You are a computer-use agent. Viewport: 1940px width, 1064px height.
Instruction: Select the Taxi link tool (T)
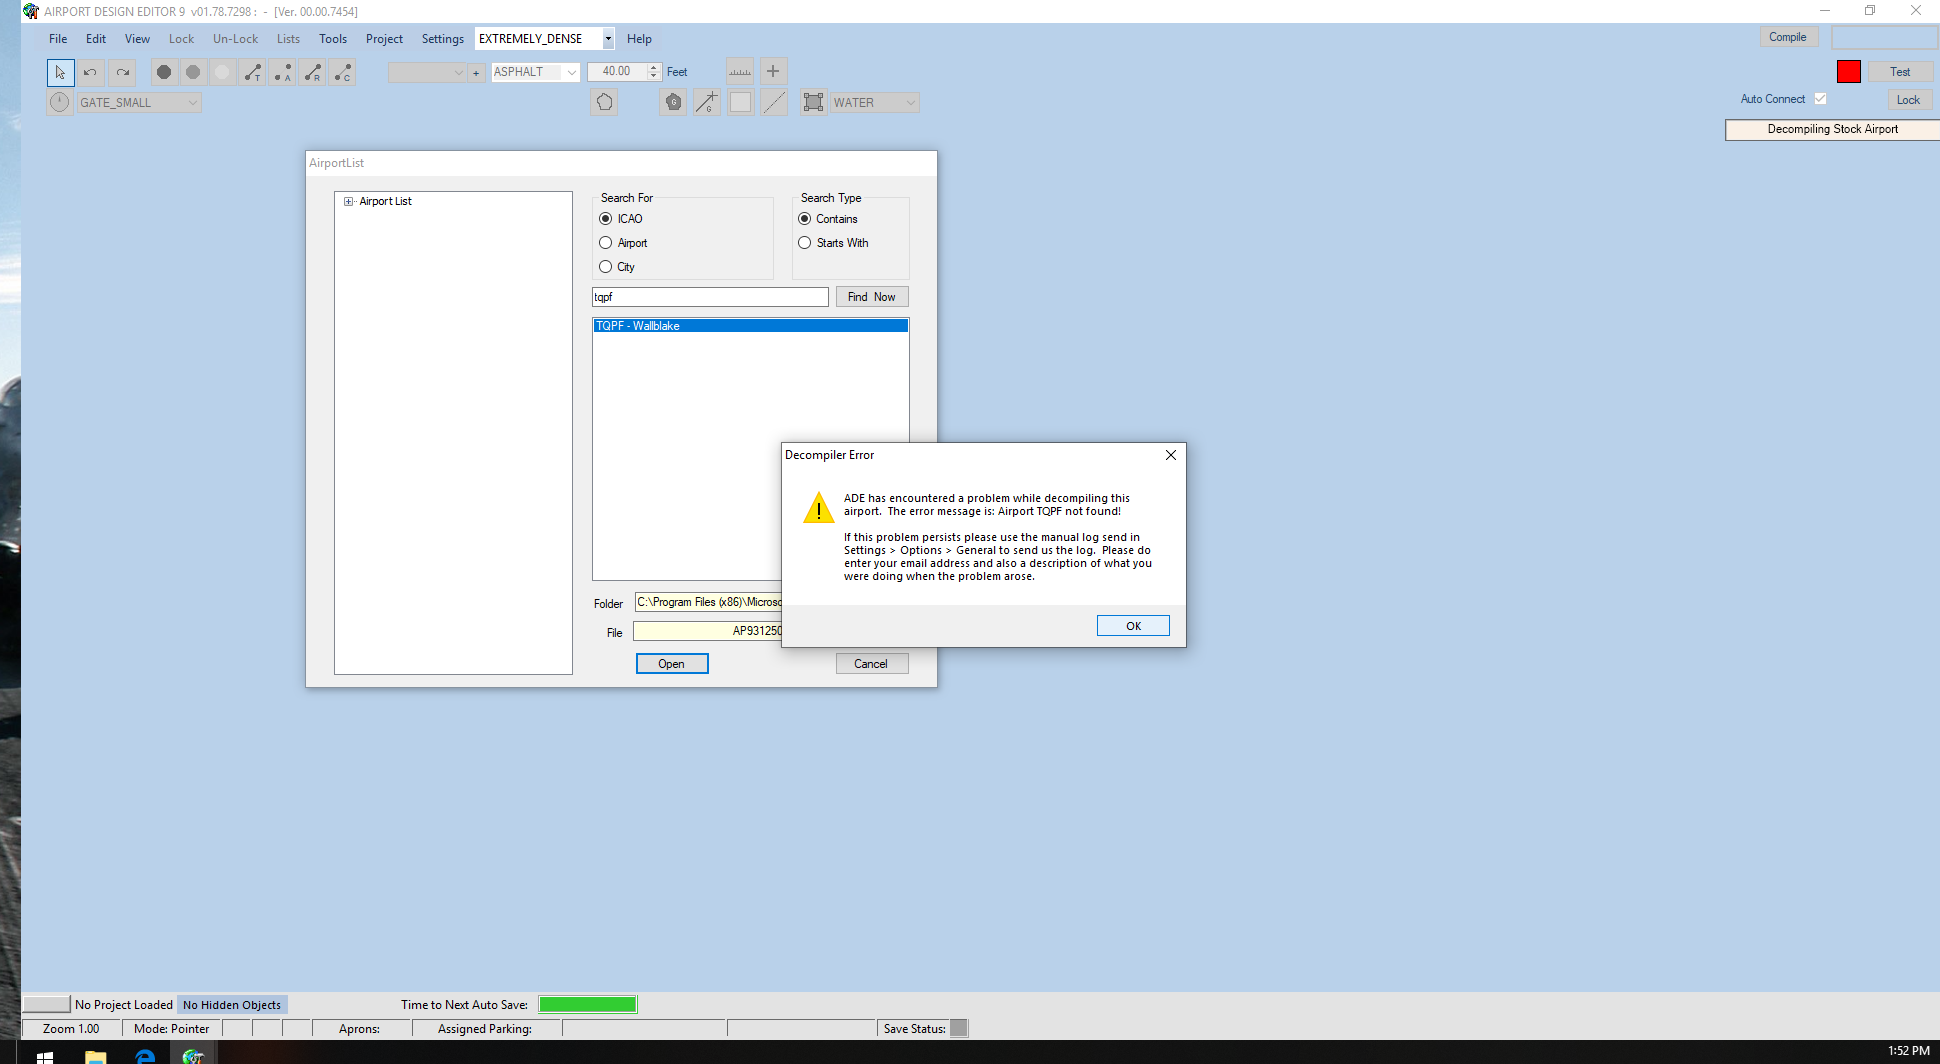point(252,72)
